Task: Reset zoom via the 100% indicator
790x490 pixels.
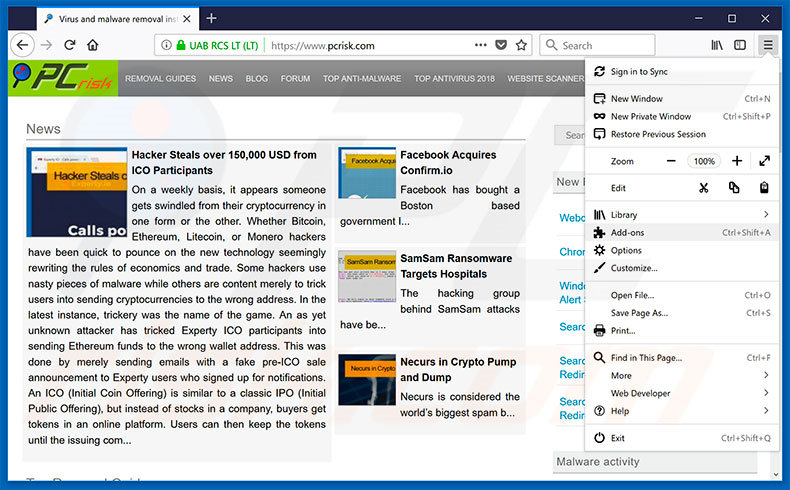Action: click(704, 161)
